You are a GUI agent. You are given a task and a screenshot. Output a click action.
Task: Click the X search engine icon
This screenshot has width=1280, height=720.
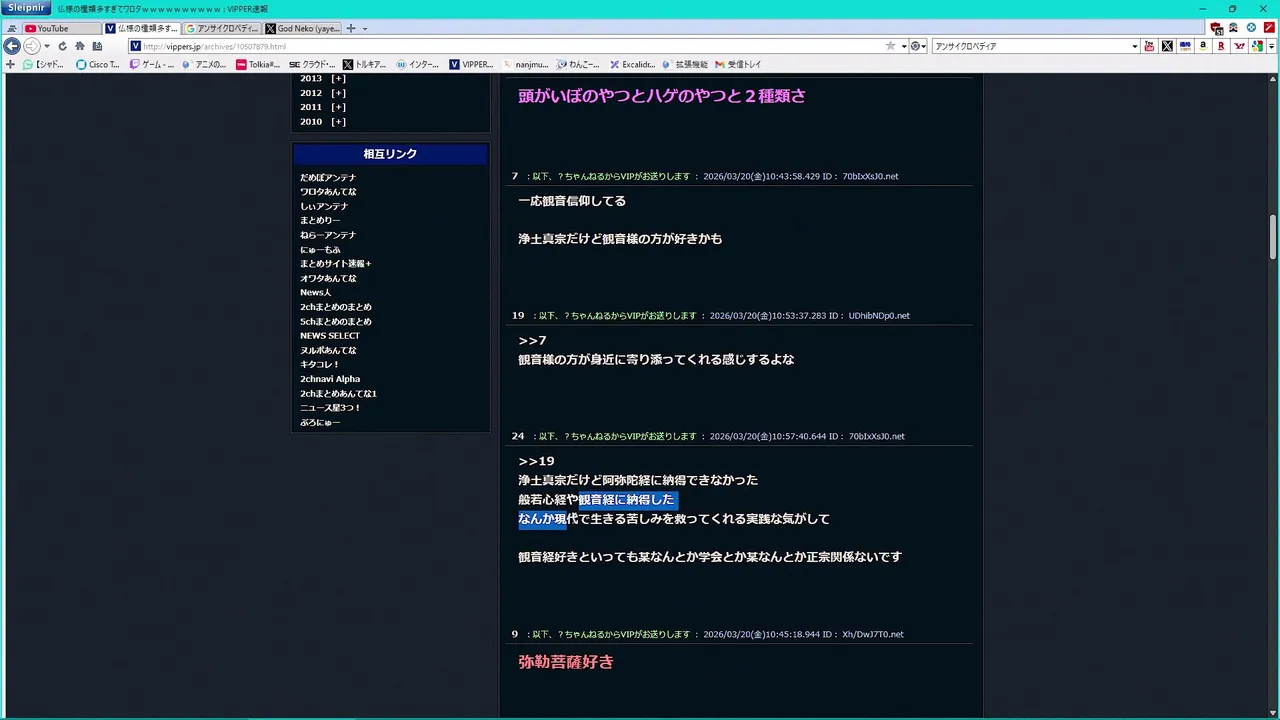1167,46
